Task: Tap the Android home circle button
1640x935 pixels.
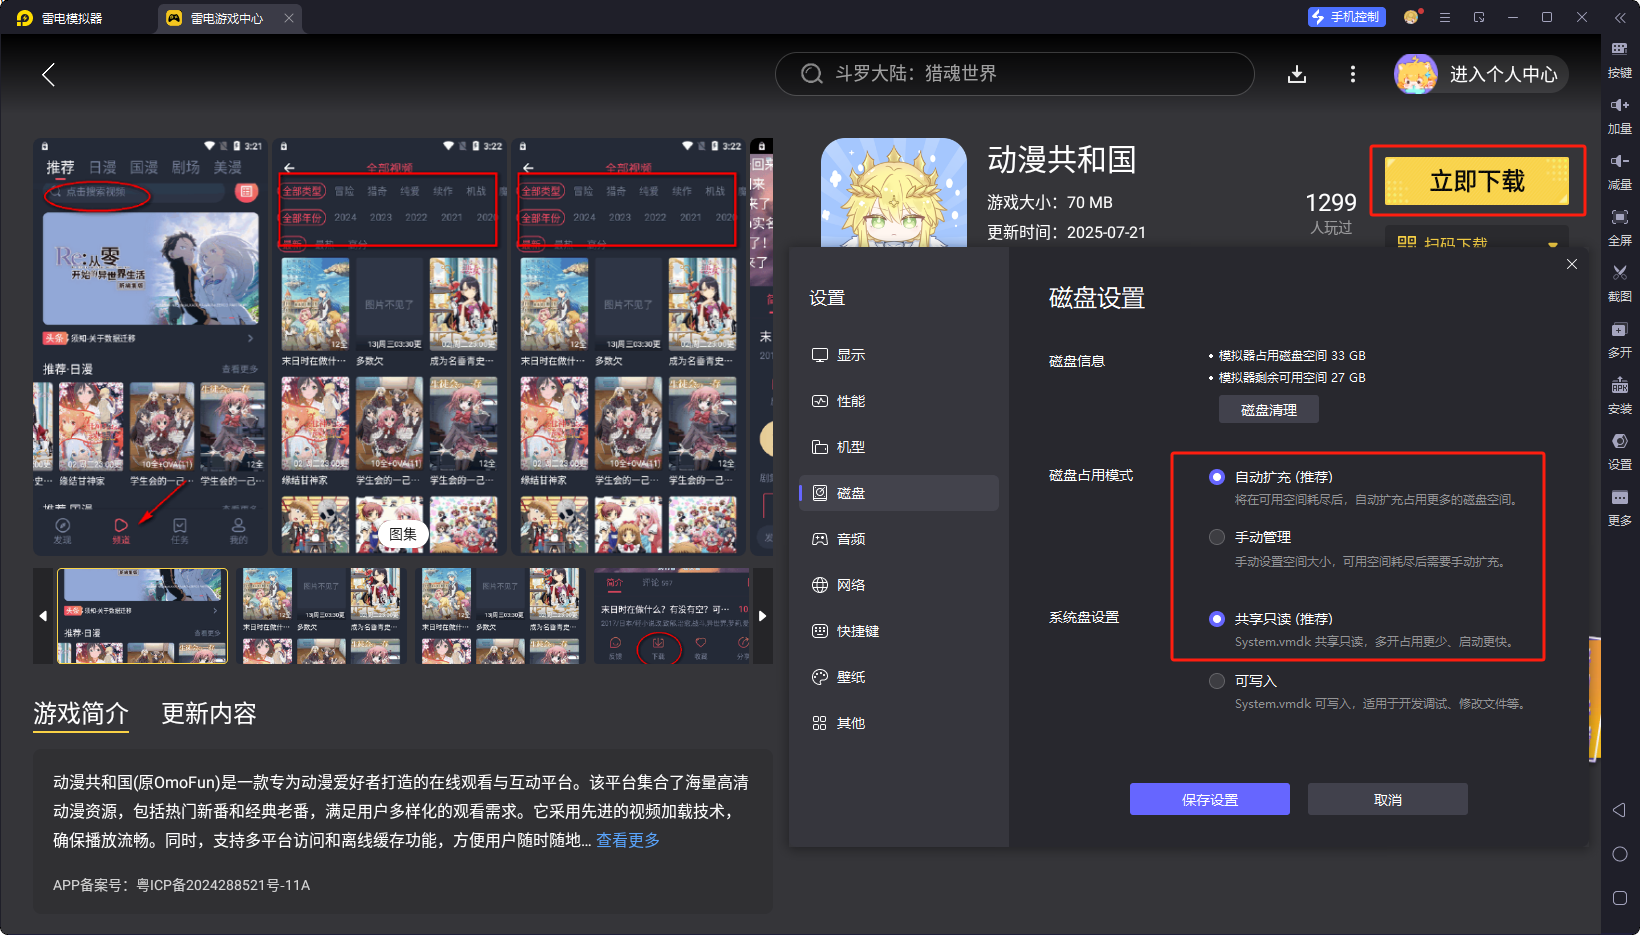Action: (1619, 854)
